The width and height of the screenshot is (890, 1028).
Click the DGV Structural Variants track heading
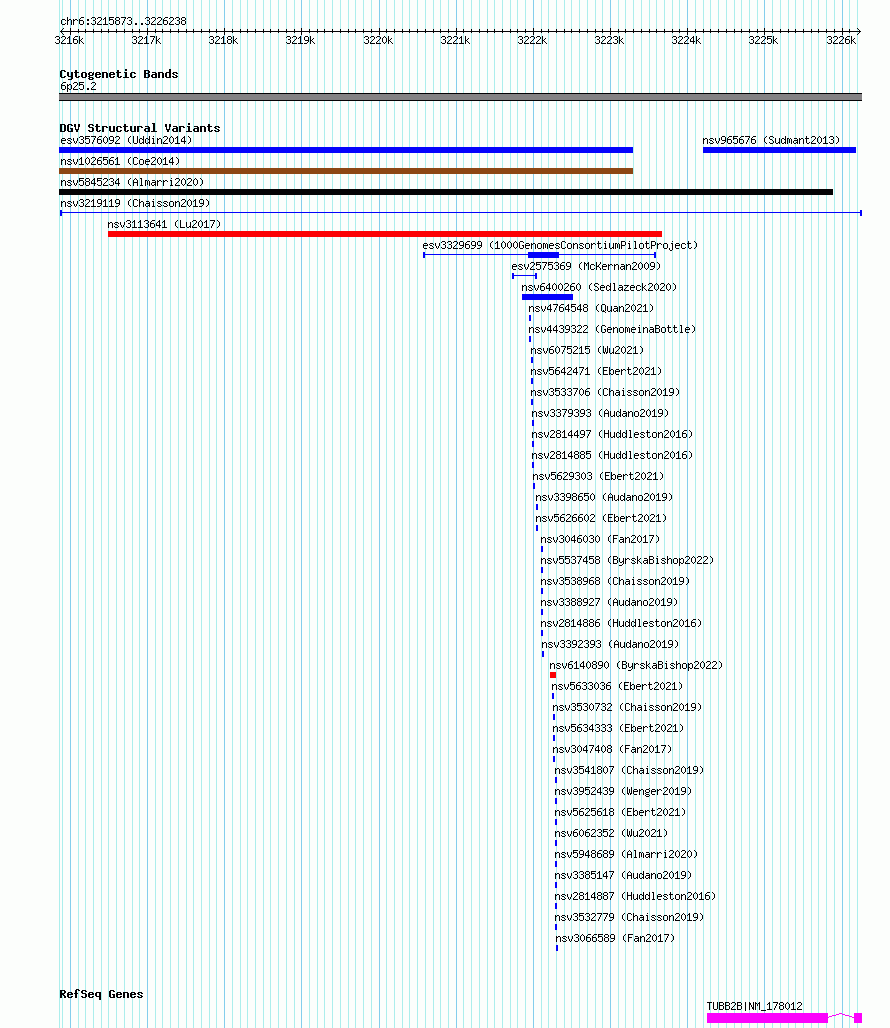[x=140, y=128]
